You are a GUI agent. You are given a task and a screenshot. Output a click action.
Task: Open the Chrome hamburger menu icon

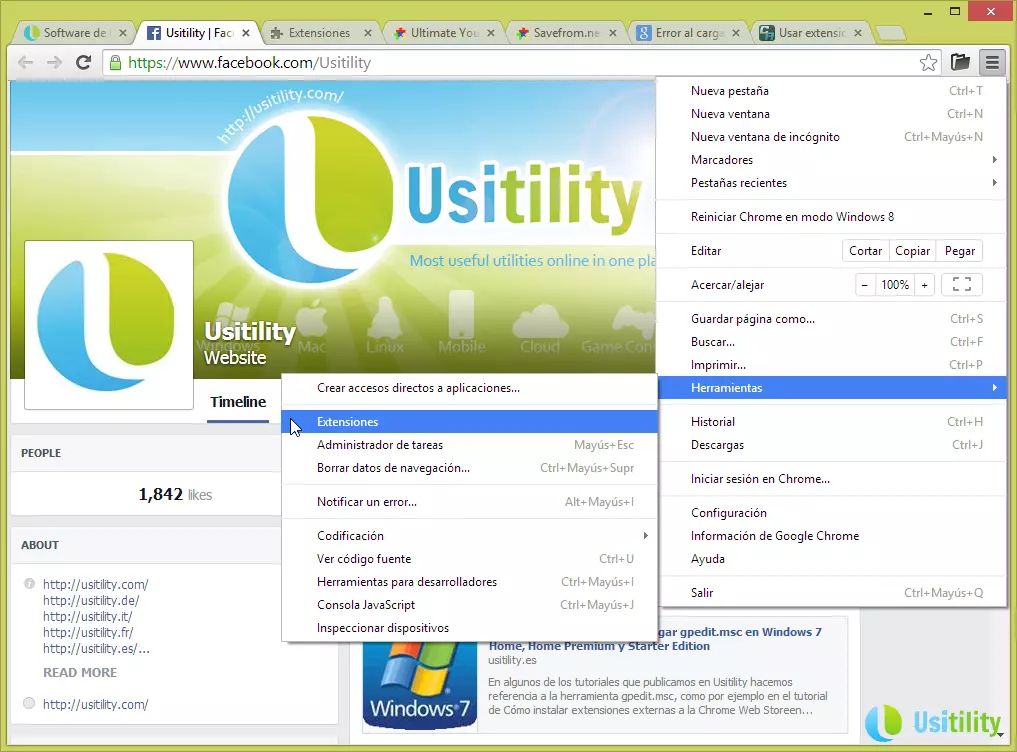991,63
